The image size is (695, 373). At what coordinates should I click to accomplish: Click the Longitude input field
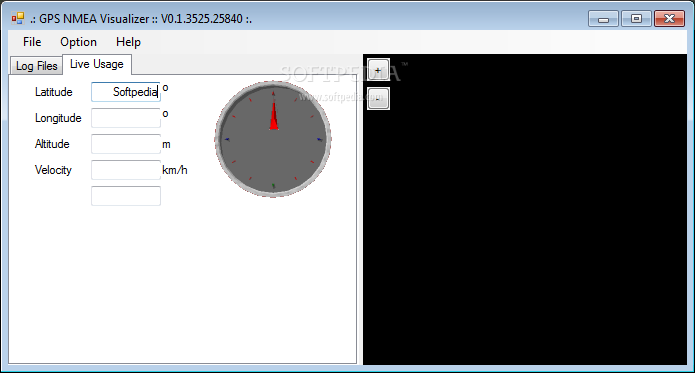tap(126, 118)
